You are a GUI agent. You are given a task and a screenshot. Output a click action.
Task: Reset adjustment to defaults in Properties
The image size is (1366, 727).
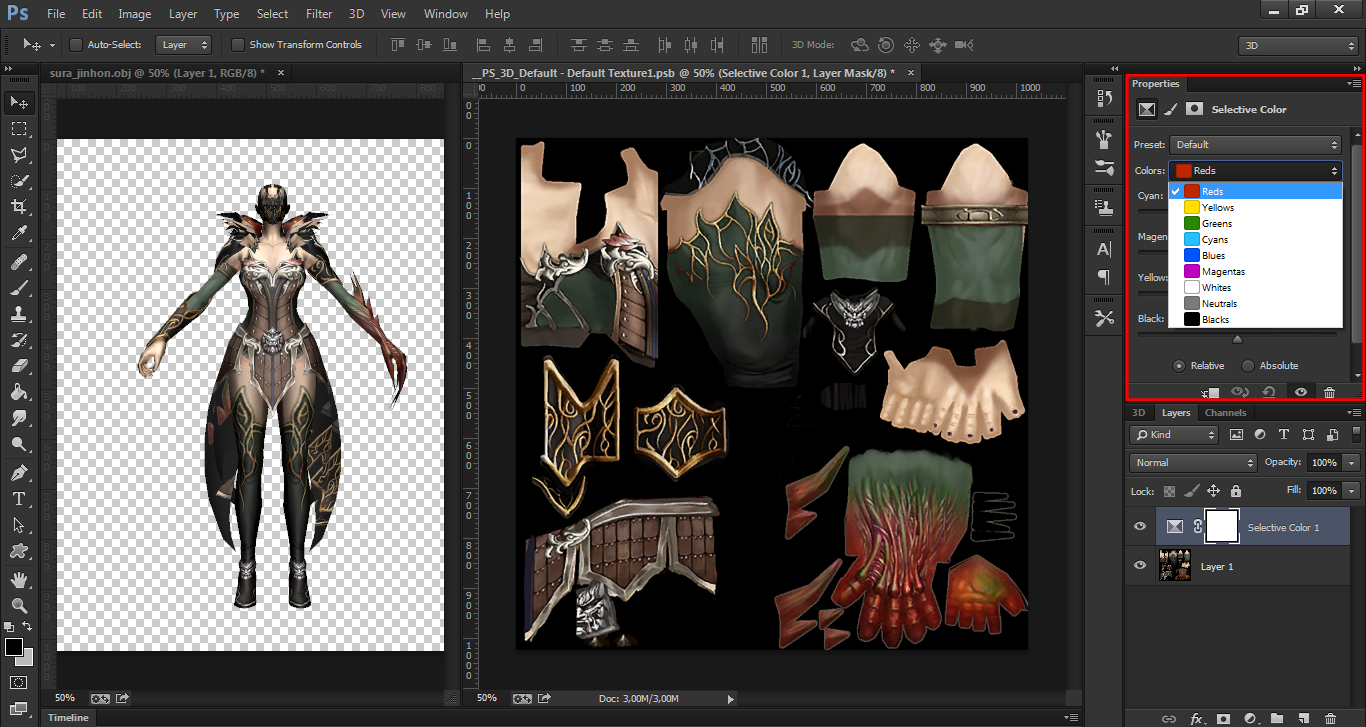coord(1269,392)
